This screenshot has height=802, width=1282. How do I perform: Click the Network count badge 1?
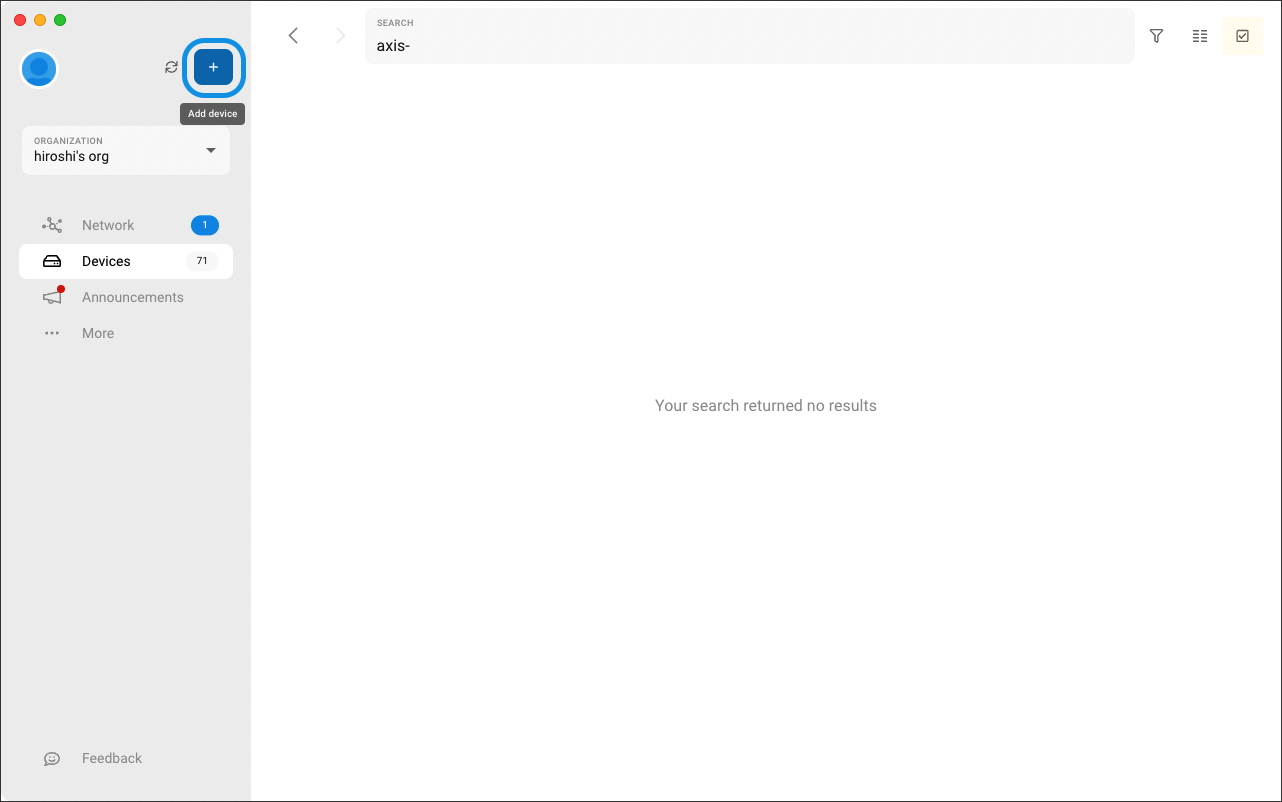click(205, 225)
